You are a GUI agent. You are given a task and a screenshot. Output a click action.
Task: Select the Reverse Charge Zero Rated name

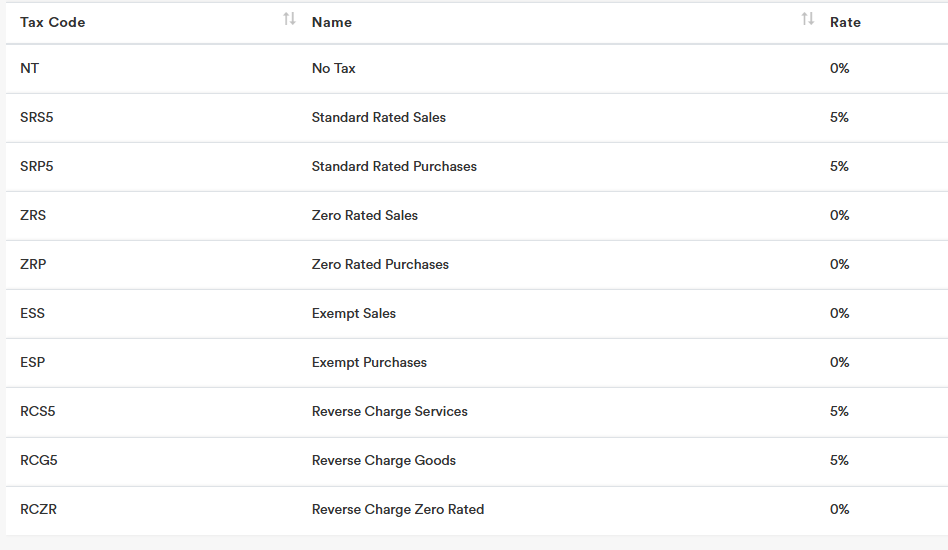(x=398, y=510)
